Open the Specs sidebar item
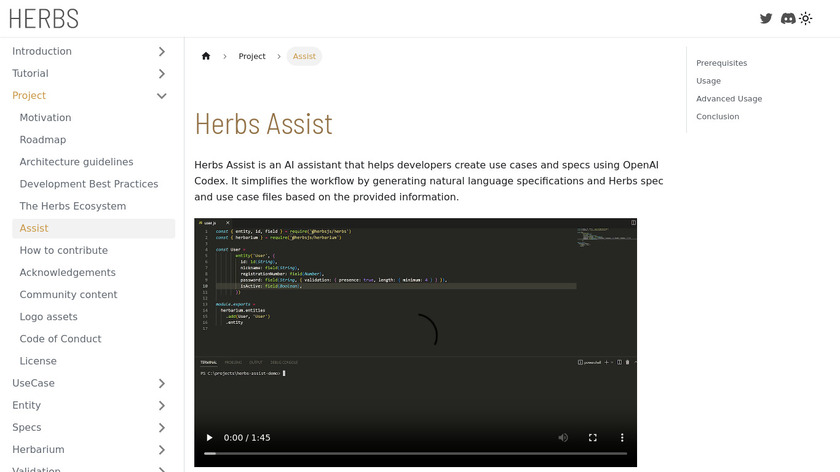840x472 pixels. 27,428
